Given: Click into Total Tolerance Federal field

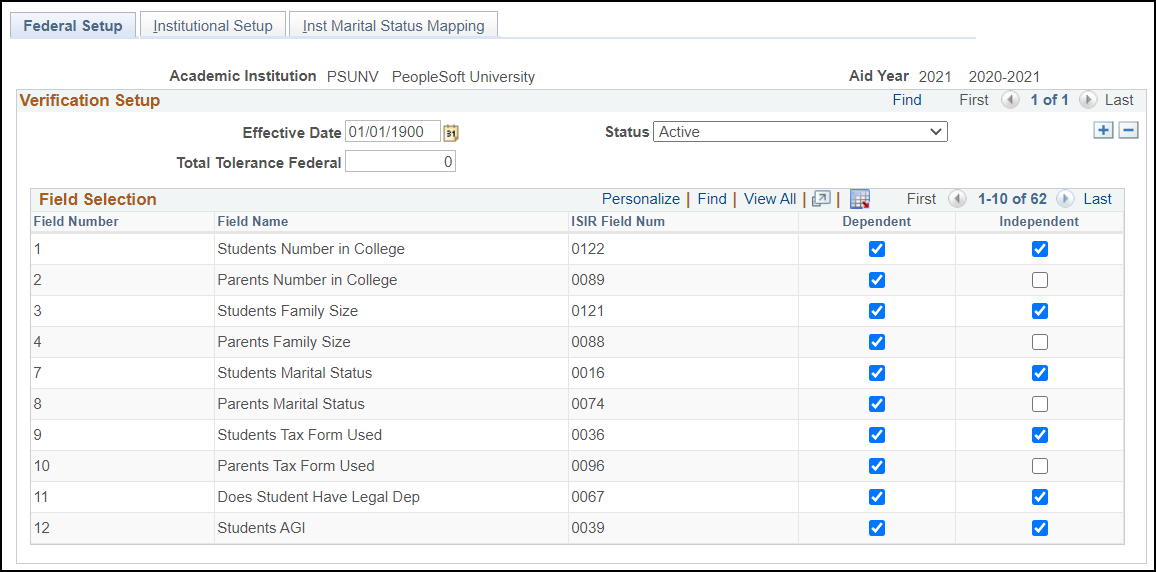Looking at the screenshot, I should [400, 162].
